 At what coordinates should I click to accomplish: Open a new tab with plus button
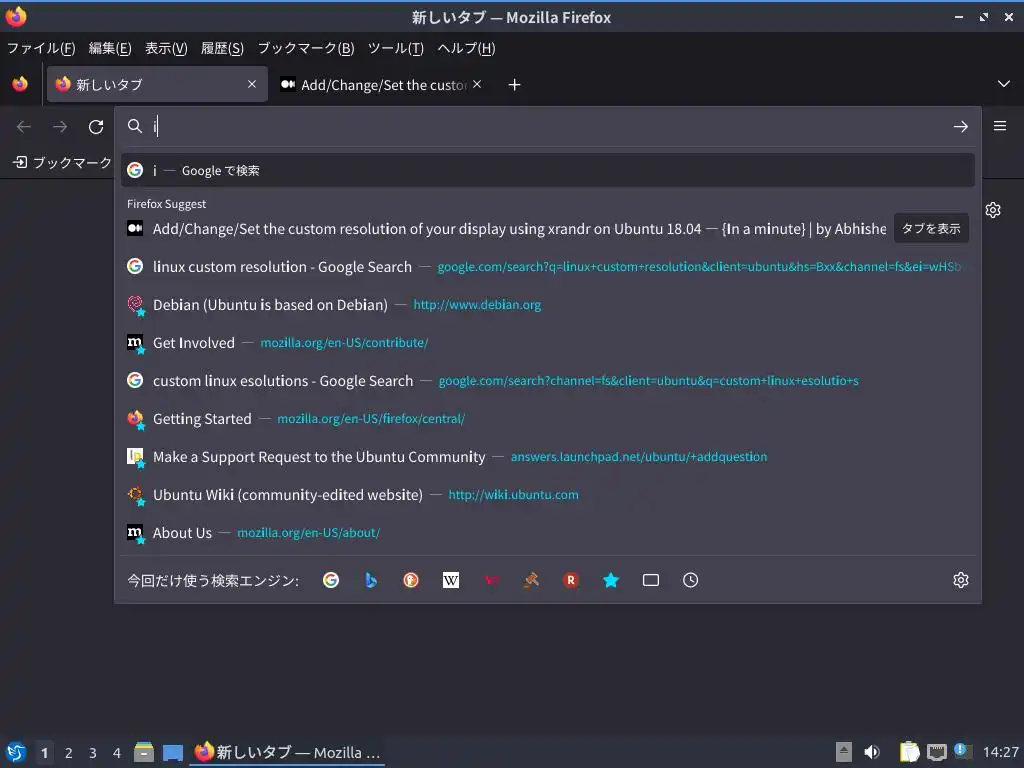pos(515,85)
